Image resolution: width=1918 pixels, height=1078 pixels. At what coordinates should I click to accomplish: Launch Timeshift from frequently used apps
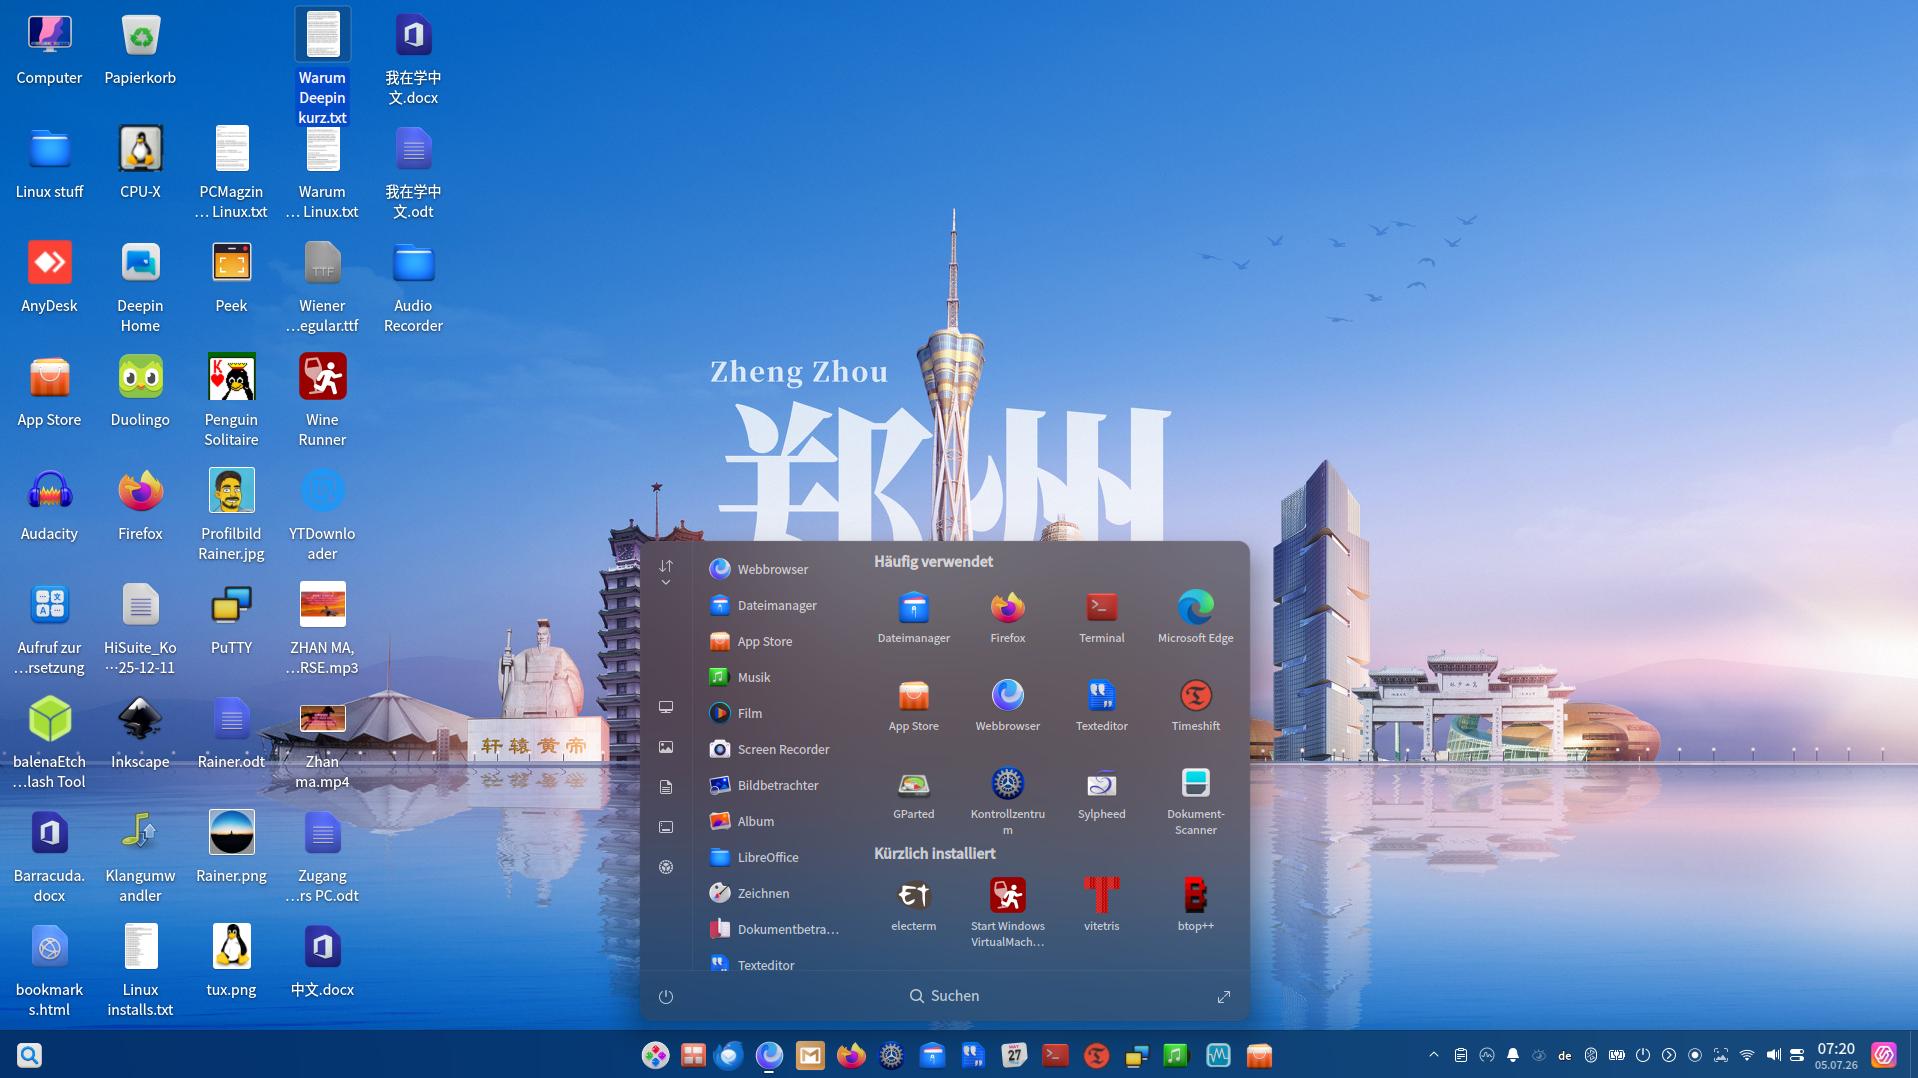pos(1195,705)
